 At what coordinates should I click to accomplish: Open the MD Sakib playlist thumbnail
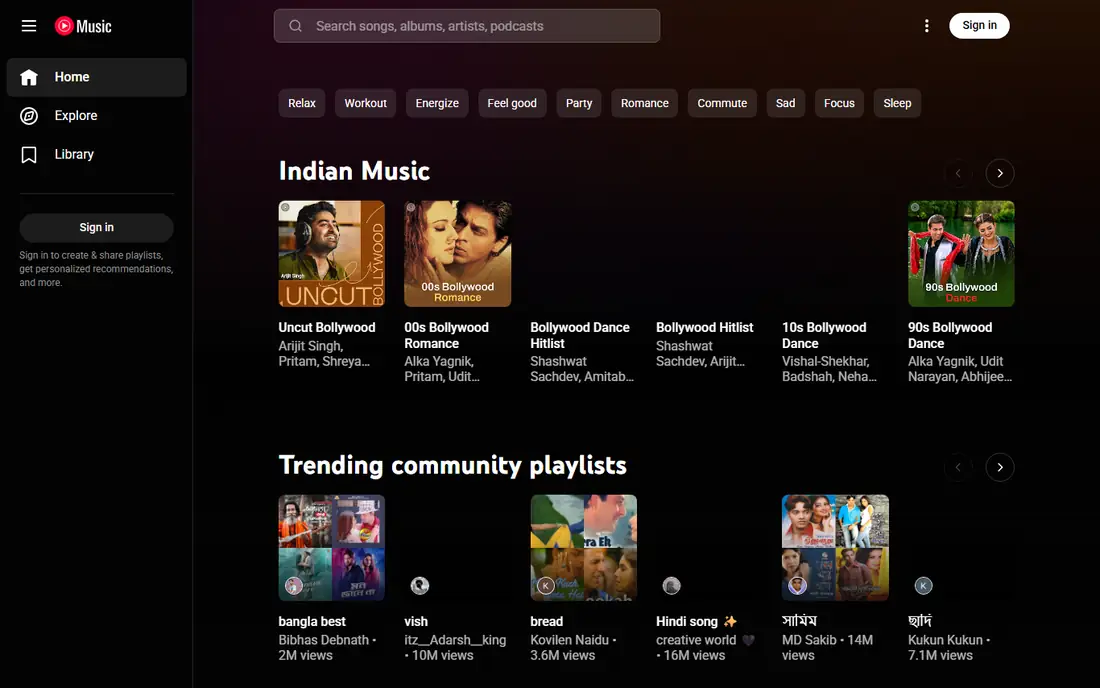coord(836,548)
